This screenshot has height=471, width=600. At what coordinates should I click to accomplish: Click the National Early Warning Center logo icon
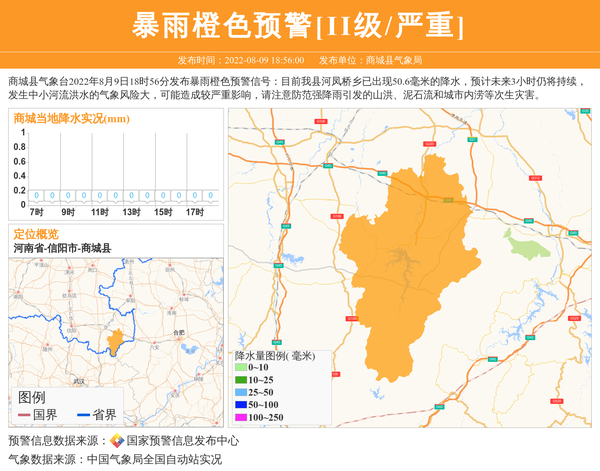(117, 440)
